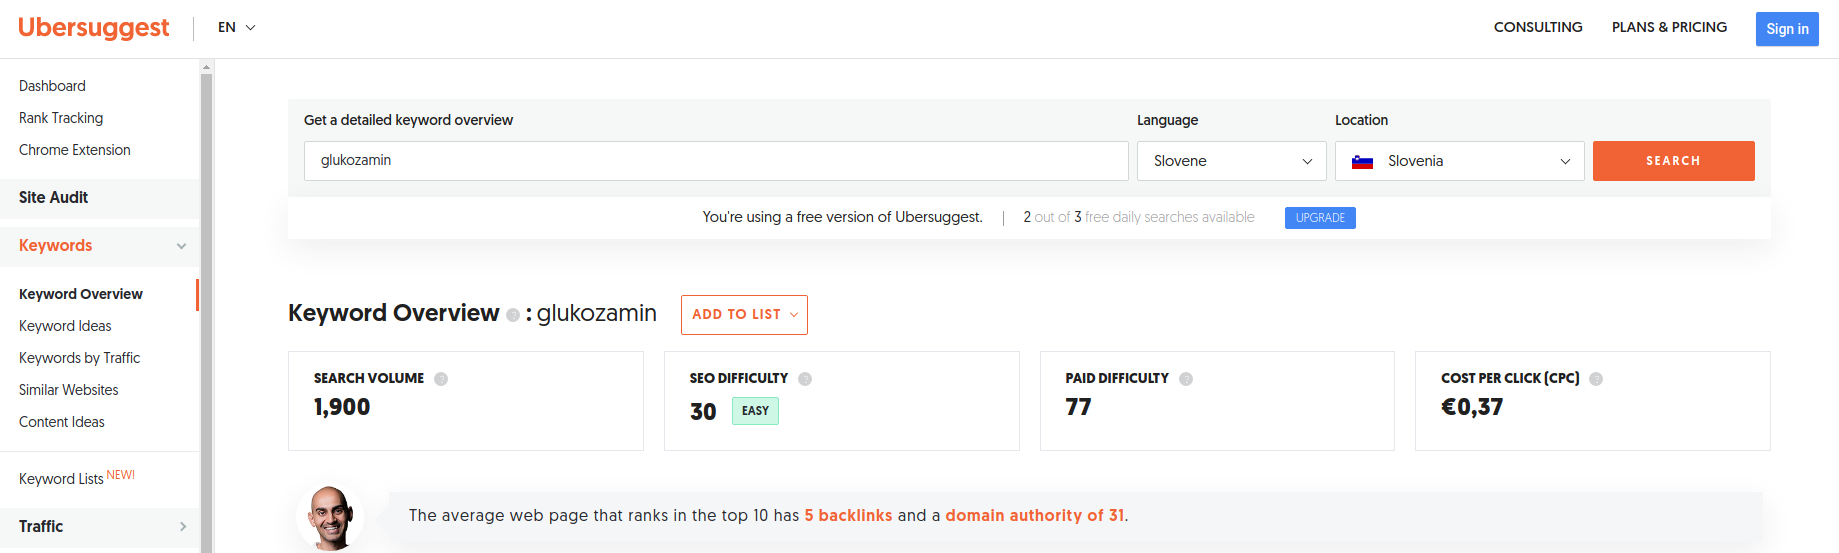Open Keyword Ideas in the sidebar

[65, 326]
